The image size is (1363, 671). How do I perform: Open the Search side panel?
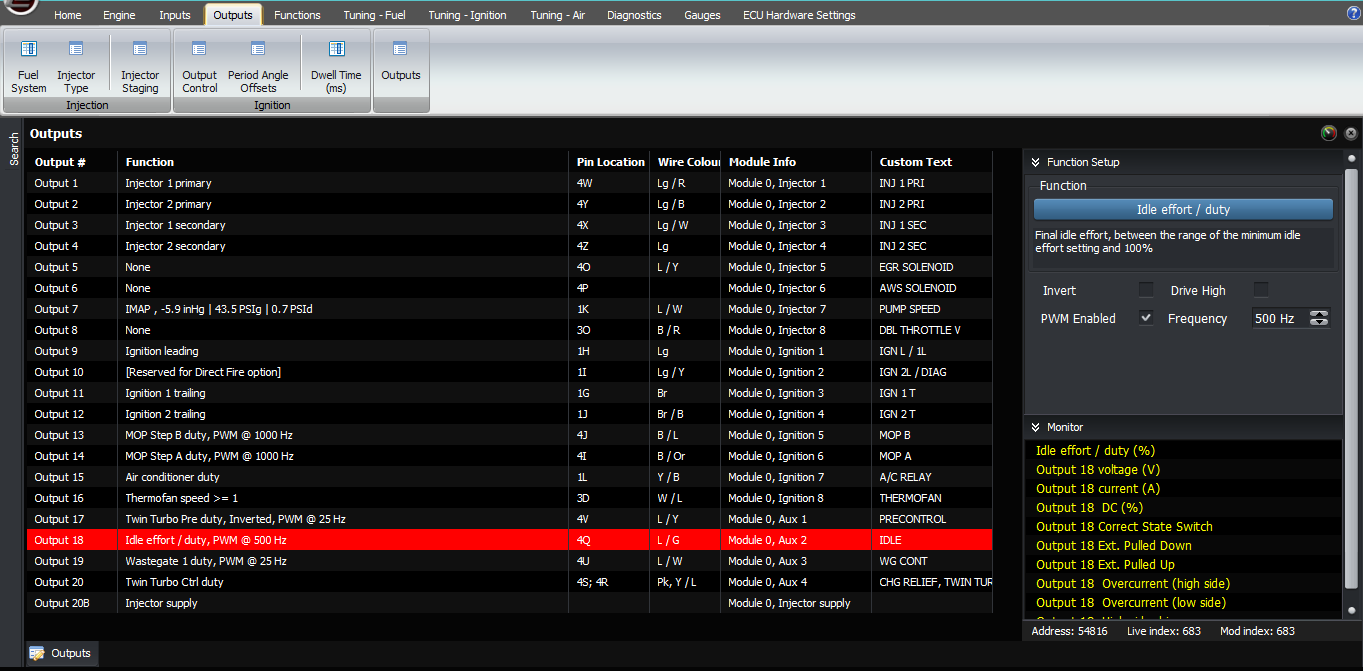pyautogui.click(x=13, y=149)
